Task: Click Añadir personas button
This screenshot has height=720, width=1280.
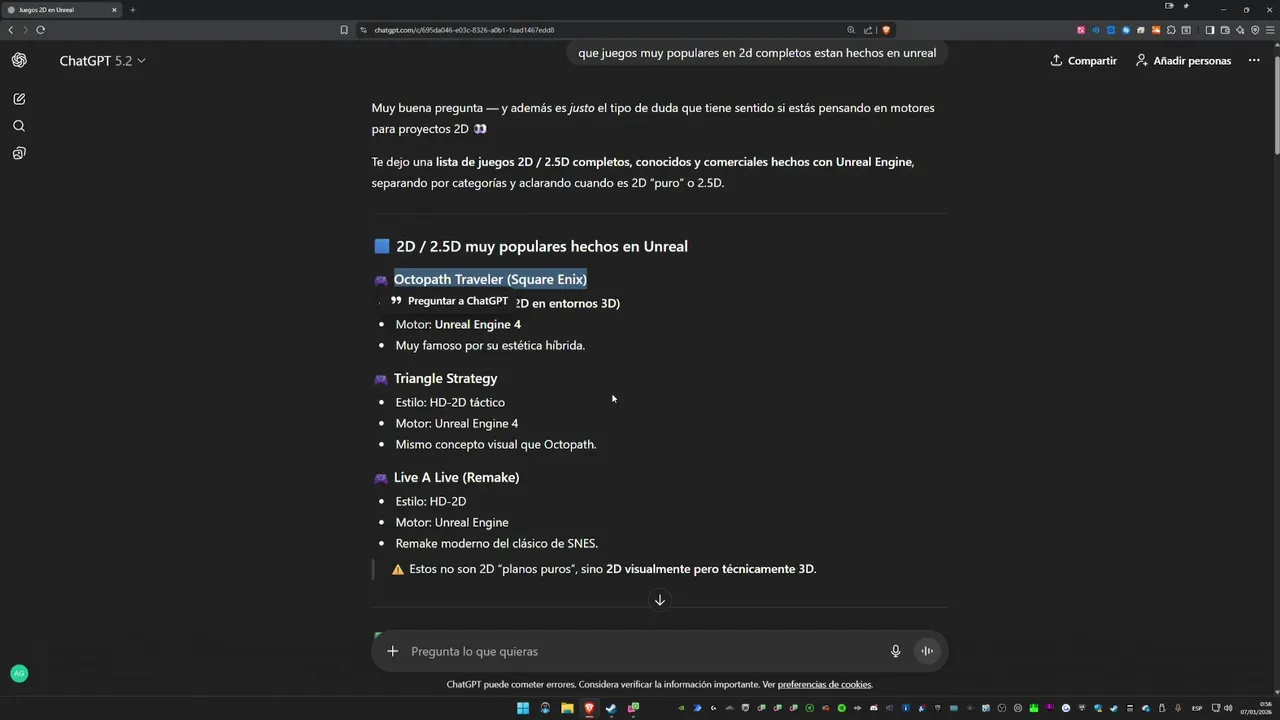Action: click(1183, 61)
